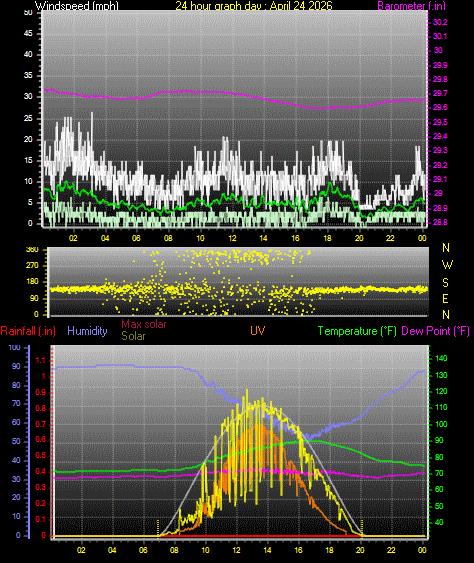Click the 24 hour graph day title
Image resolution: width=474 pixels, height=563 pixels.
pyautogui.click(x=254, y=5)
